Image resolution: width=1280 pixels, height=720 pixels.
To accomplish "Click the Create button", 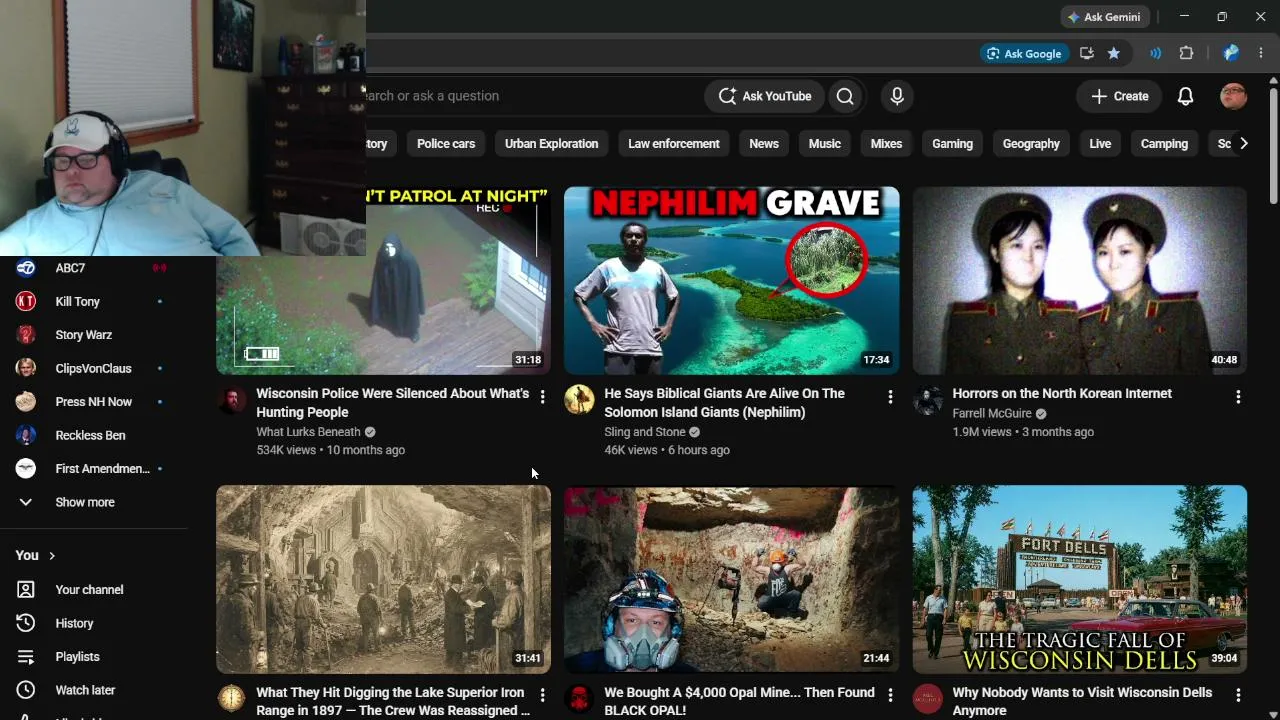I will (1120, 96).
